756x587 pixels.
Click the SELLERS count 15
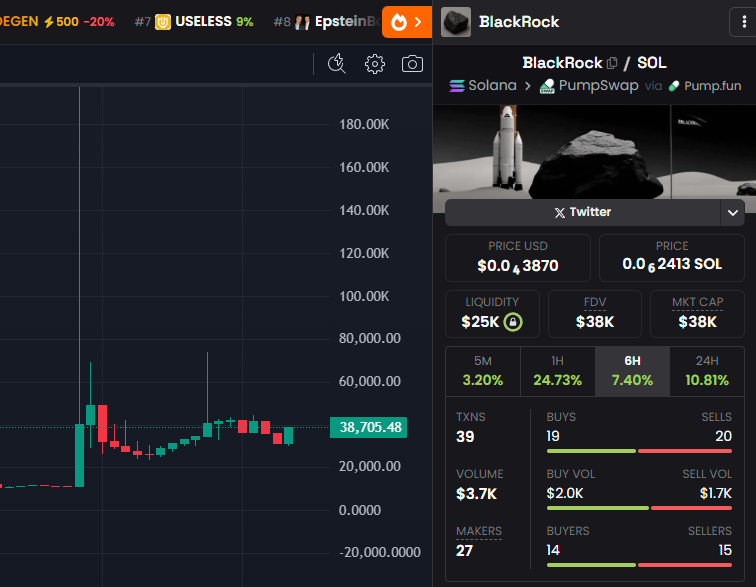725,550
